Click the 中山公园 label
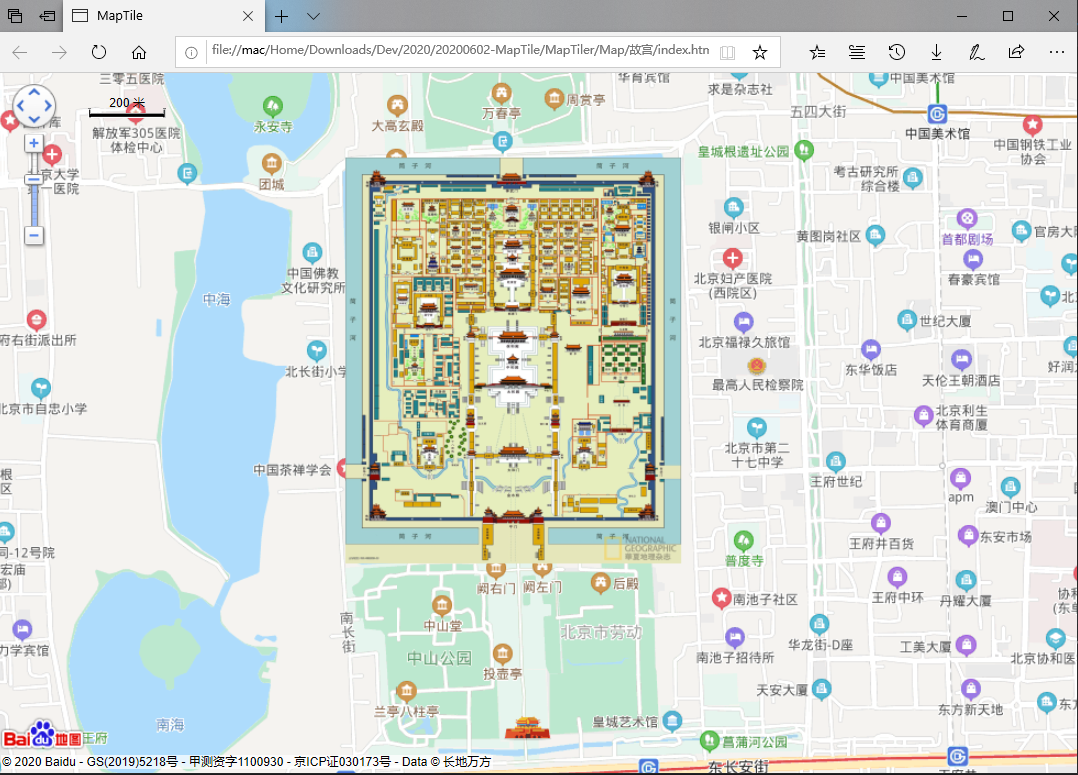Viewport: 1078px width, 775px height. [x=439, y=658]
